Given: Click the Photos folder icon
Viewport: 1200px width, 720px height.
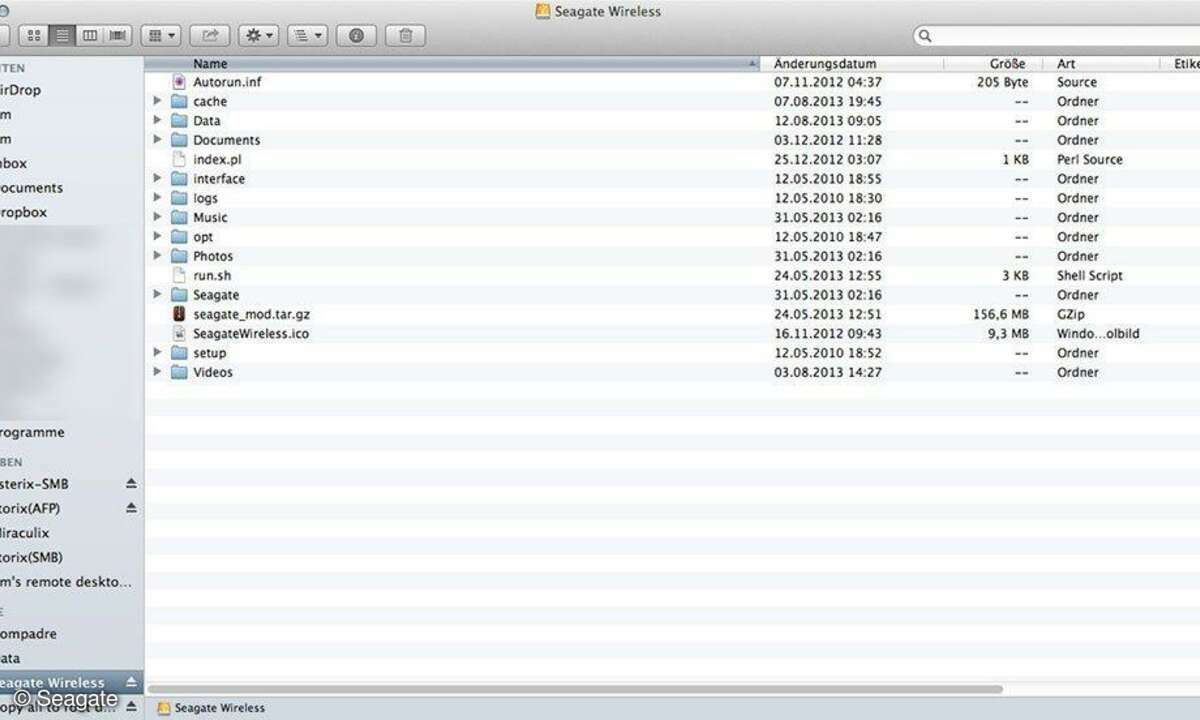Looking at the screenshot, I should pyautogui.click(x=179, y=256).
